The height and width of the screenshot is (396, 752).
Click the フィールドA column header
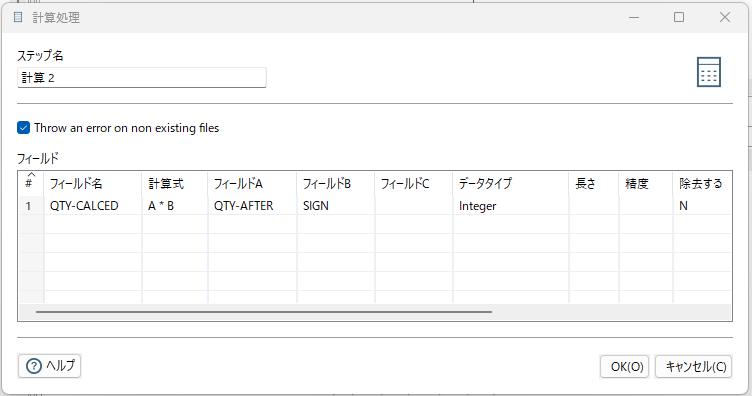252,183
